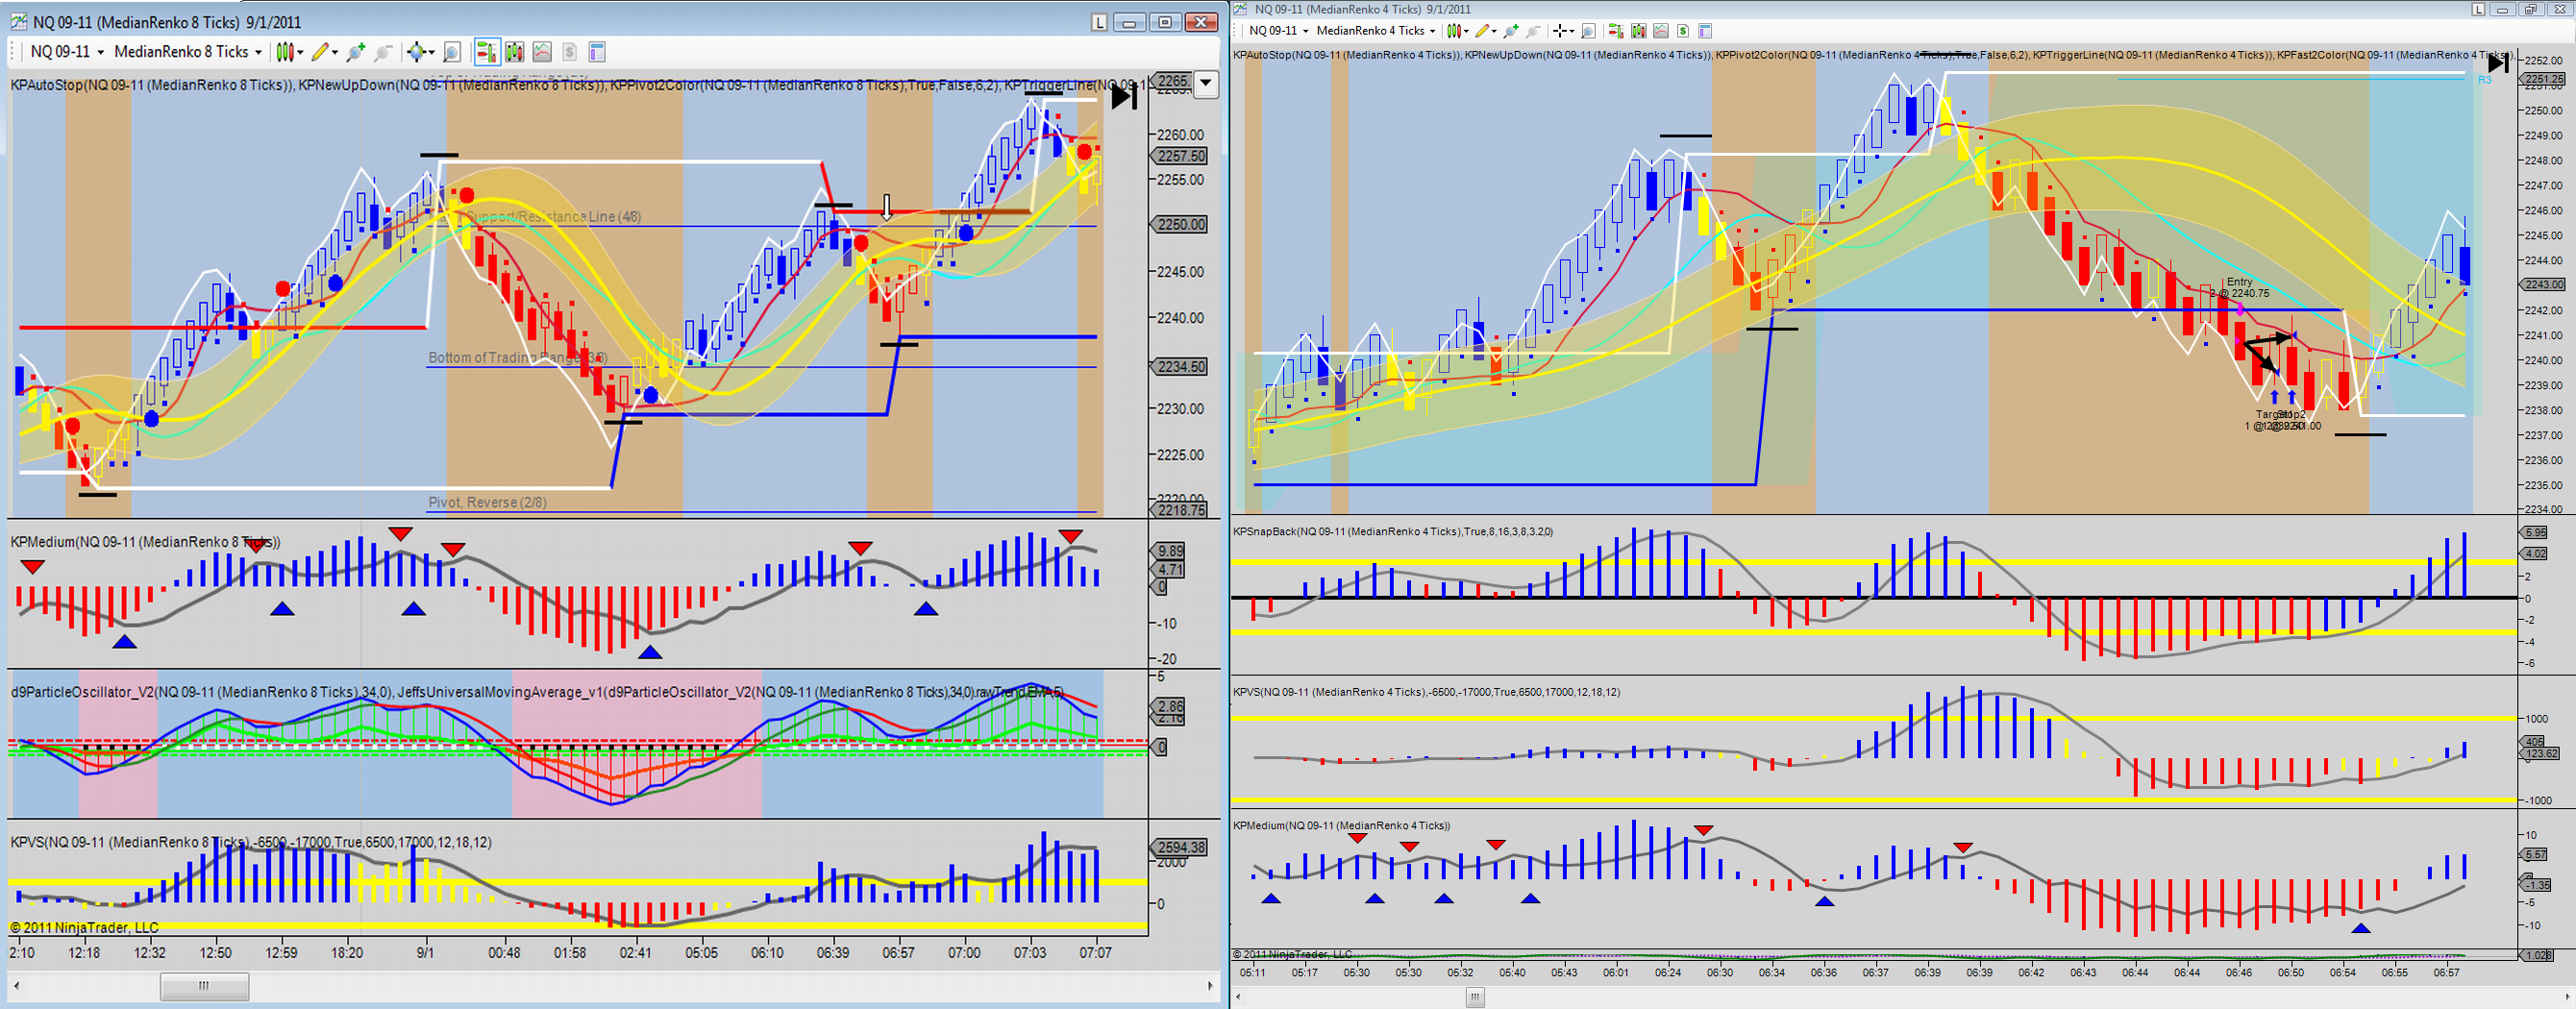This screenshot has width=2576, height=1009.
Task: Open the NQ 09-11 instrument selector in the 8 Ticks chart
Action: (67, 52)
